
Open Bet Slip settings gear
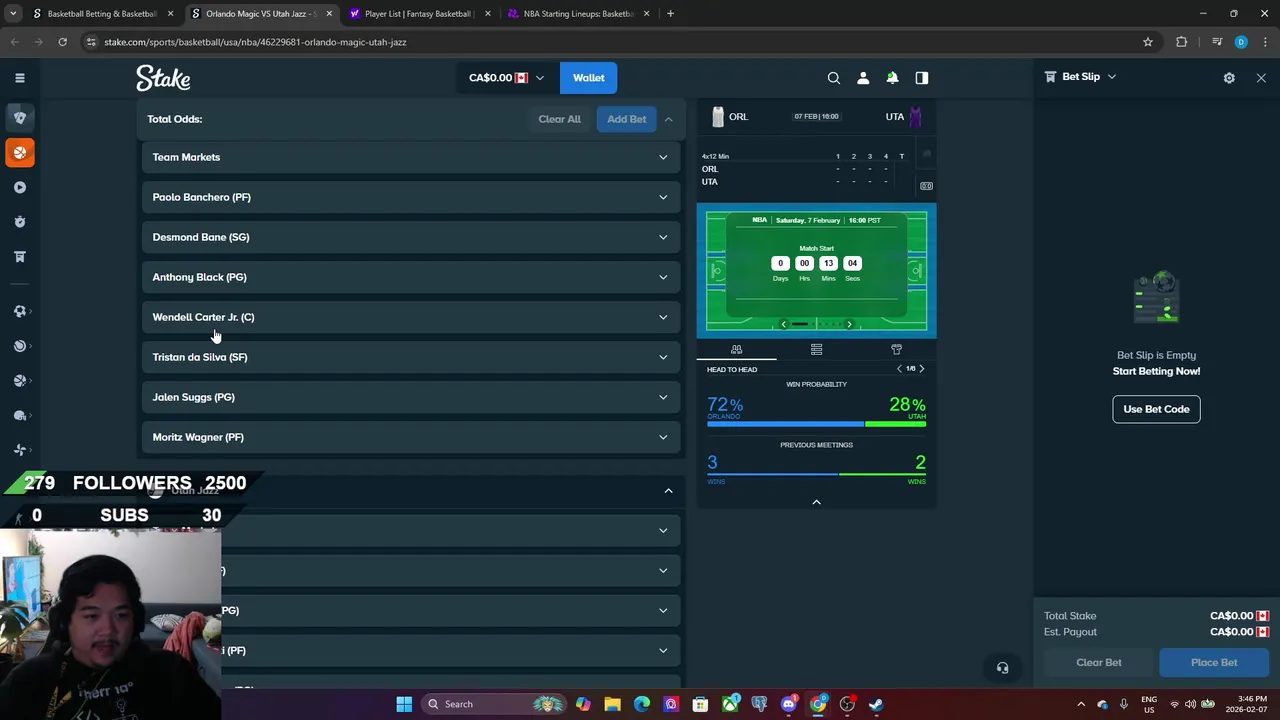[x=1229, y=78]
